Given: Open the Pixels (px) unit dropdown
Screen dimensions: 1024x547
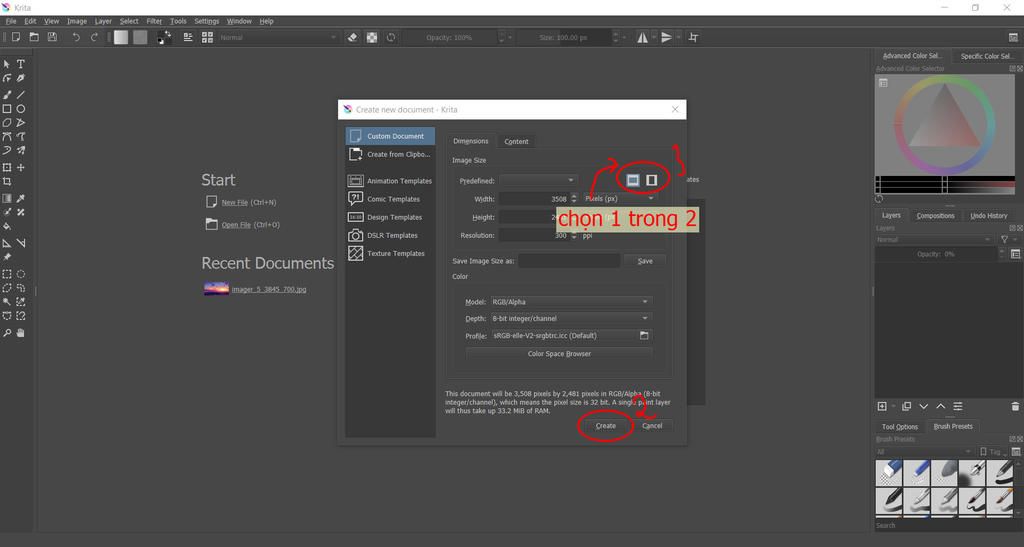Looking at the screenshot, I should (619, 198).
